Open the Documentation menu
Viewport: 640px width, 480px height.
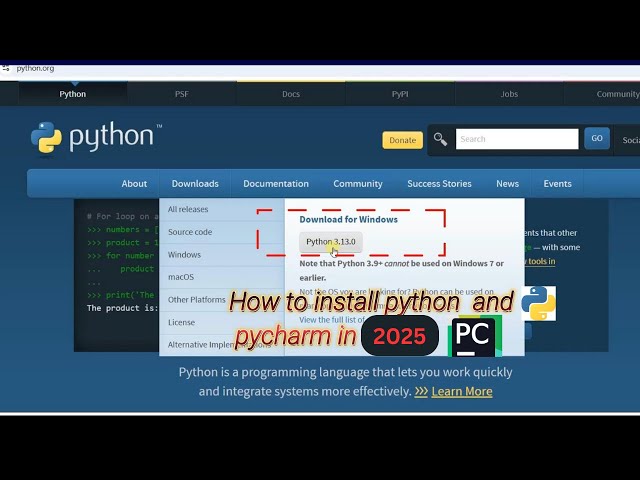click(276, 184)
